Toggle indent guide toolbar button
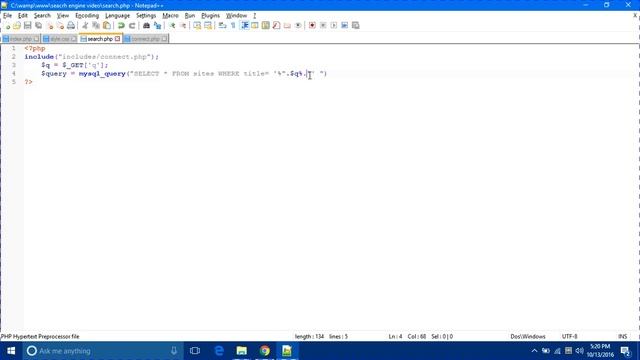 244,26
